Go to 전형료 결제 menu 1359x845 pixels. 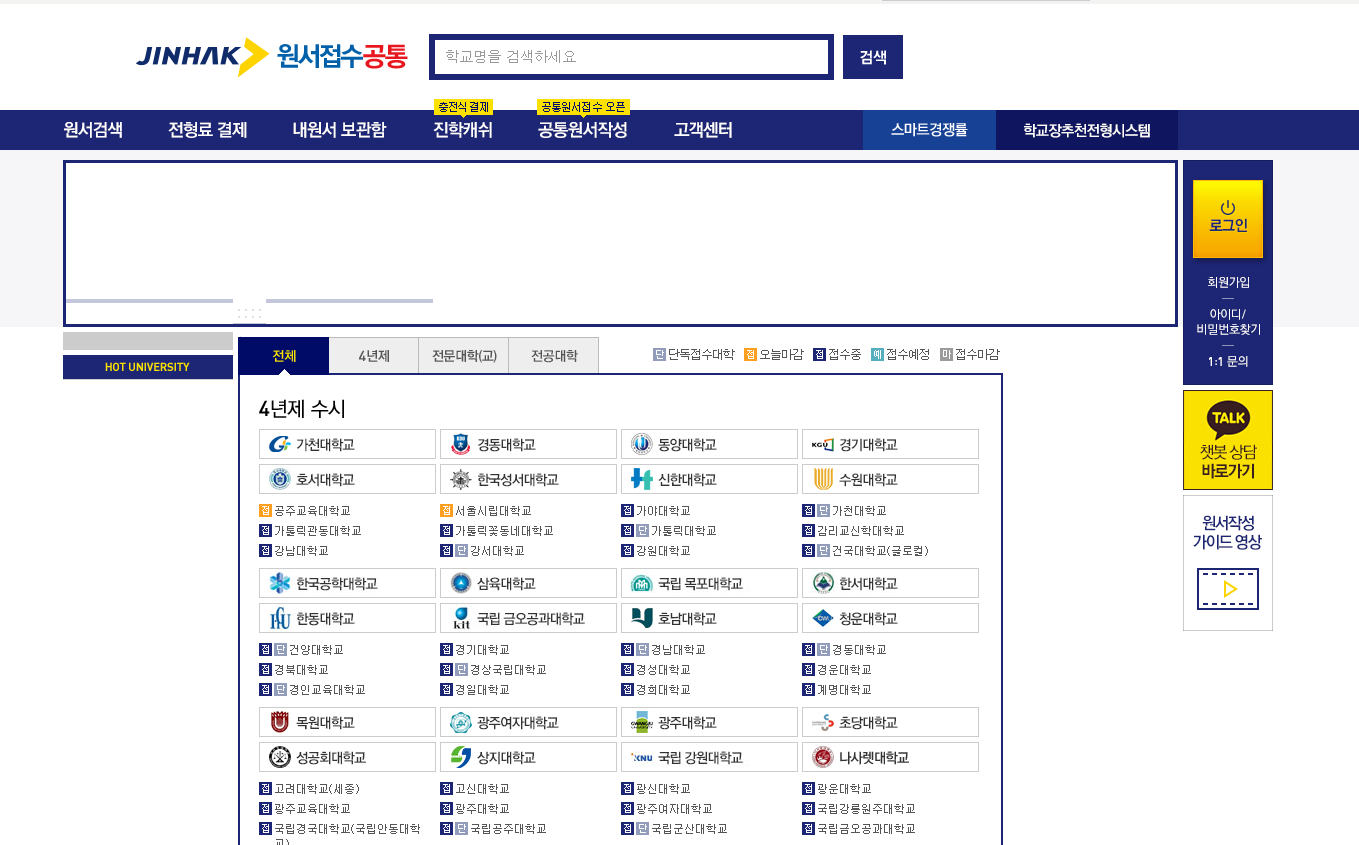[208, 130]
